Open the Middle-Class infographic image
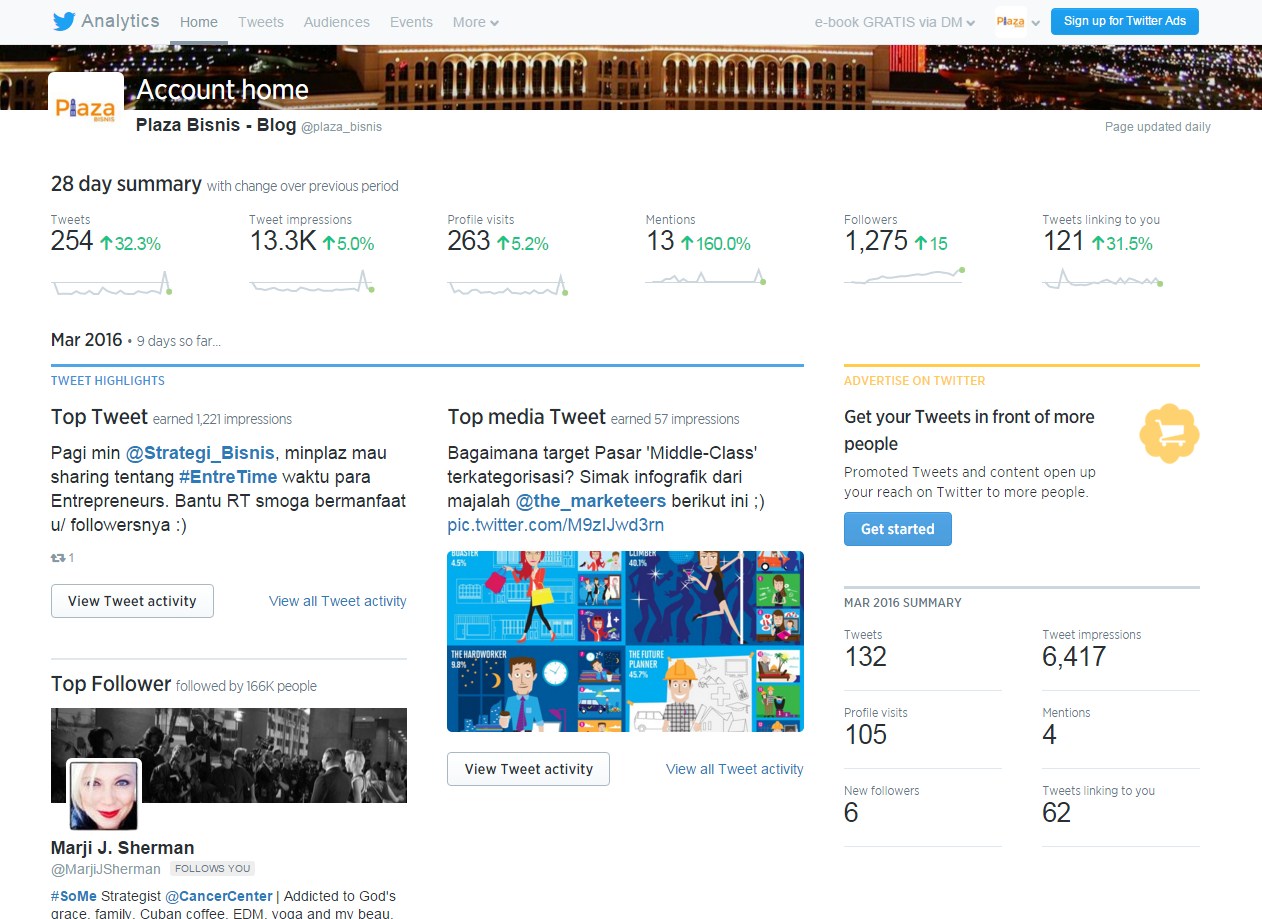This screenshot has width=1262, height=919. tap(625, 641)
